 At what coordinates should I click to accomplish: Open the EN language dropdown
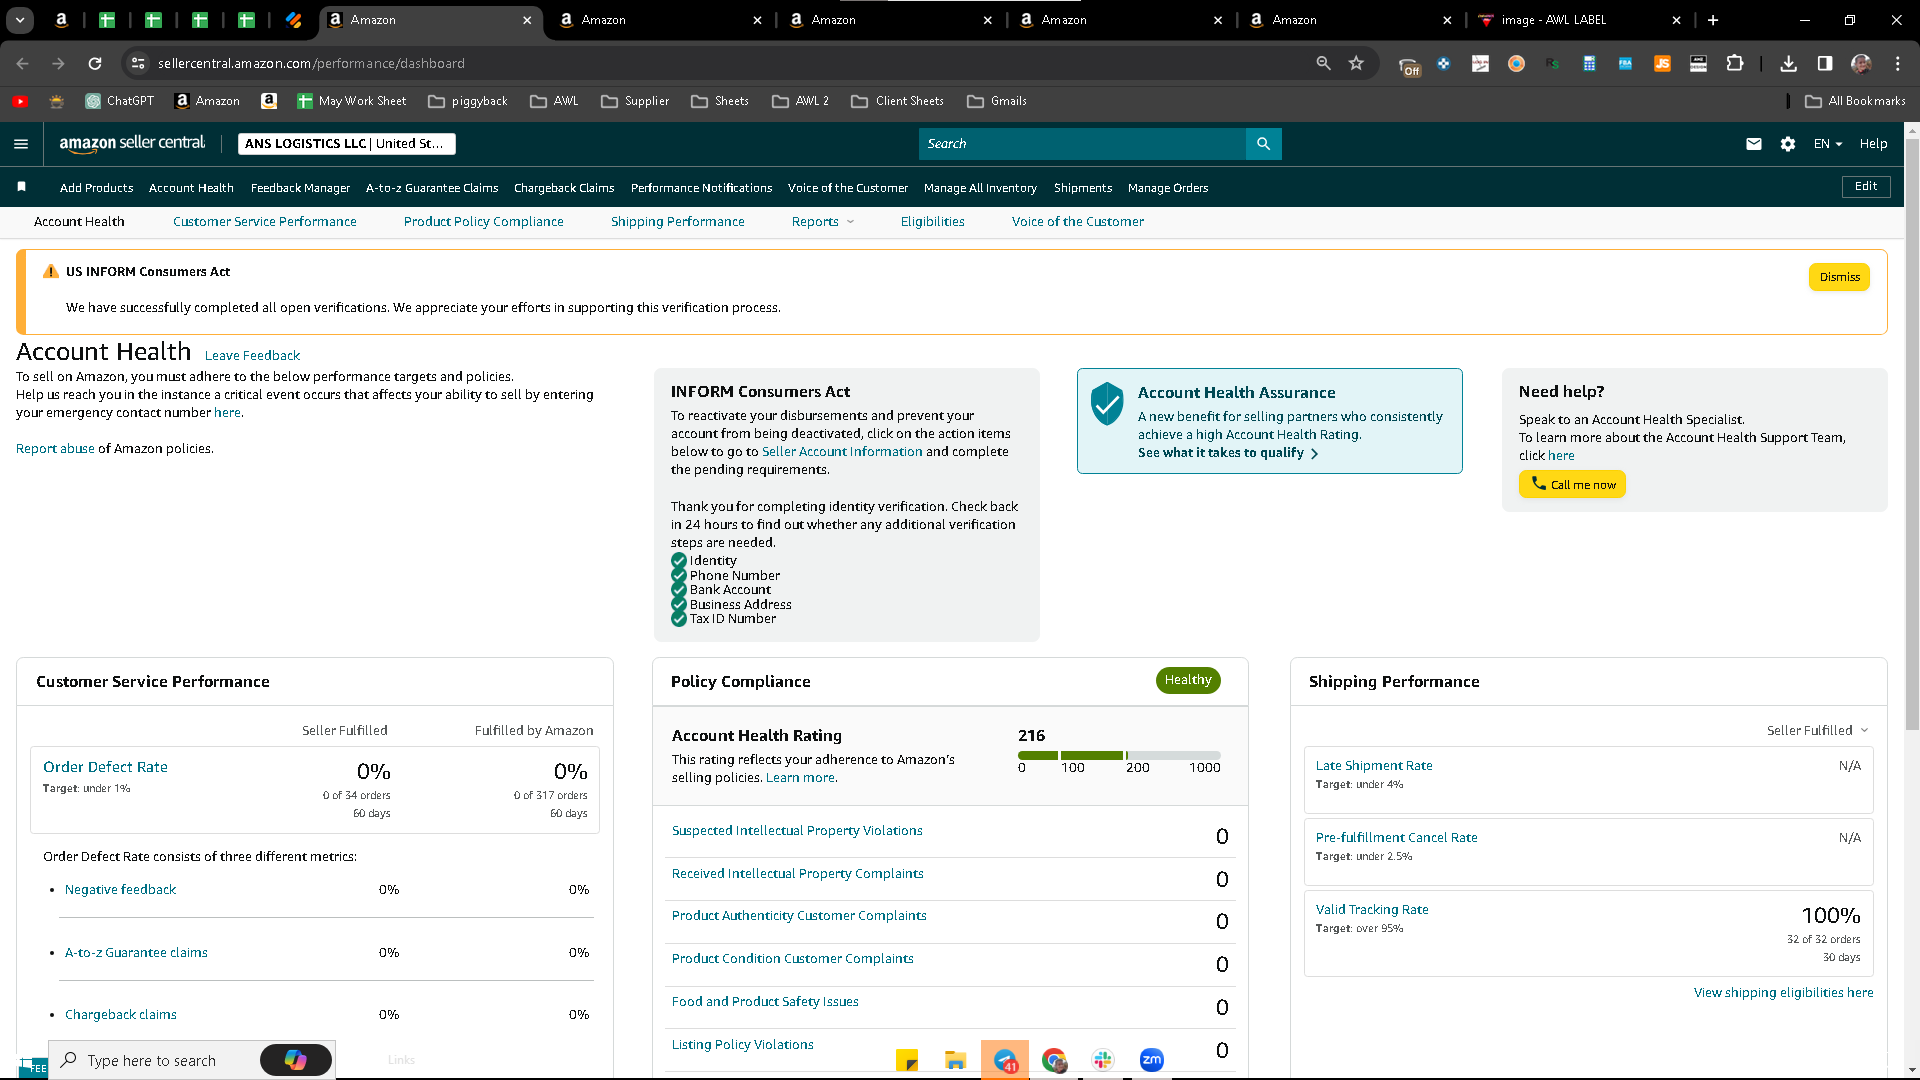pos(1828,144)
